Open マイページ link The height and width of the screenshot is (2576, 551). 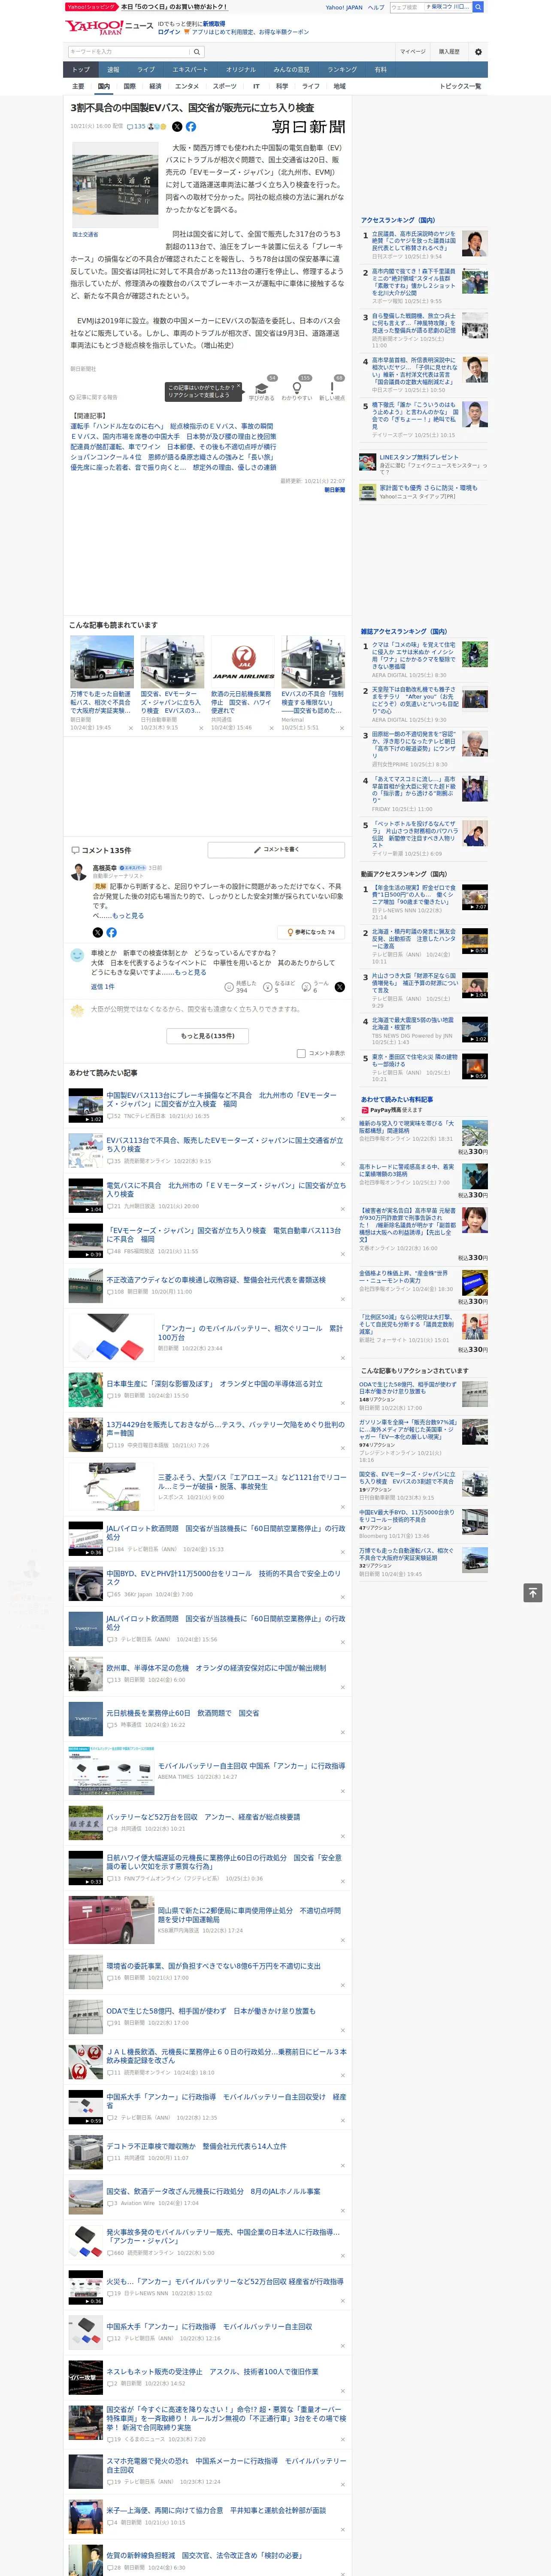click(x=413, y=51)
